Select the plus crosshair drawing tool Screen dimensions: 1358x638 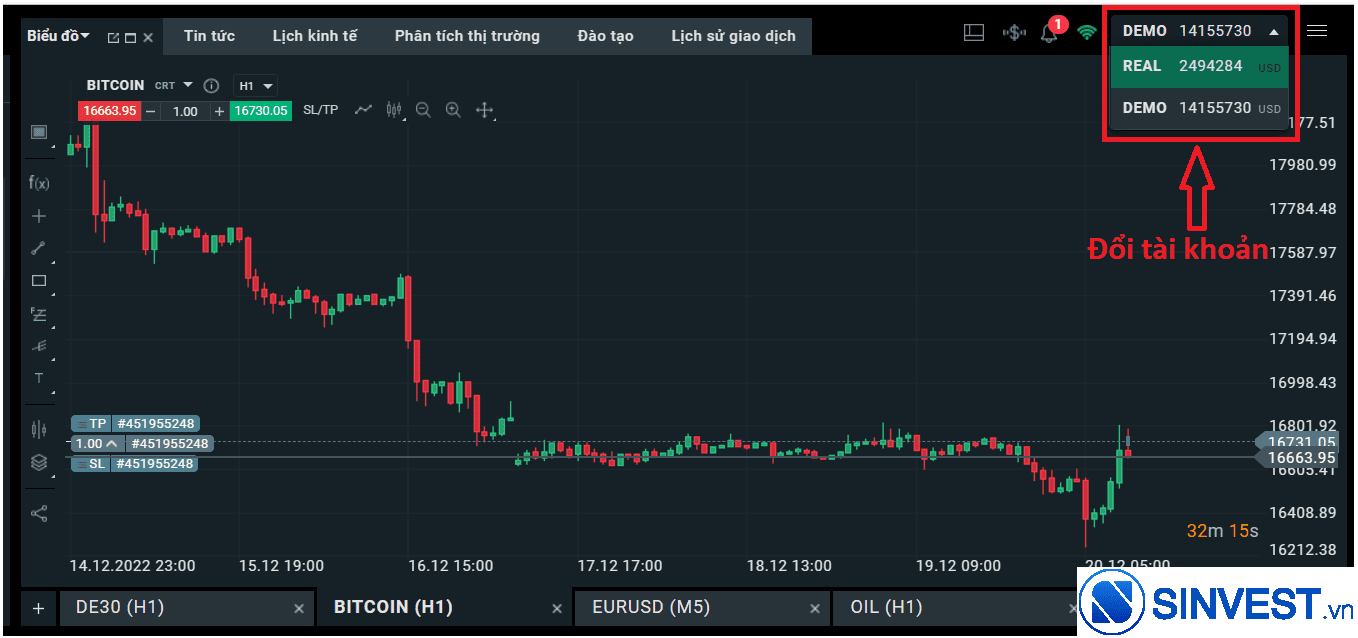(x=39, y=216)
